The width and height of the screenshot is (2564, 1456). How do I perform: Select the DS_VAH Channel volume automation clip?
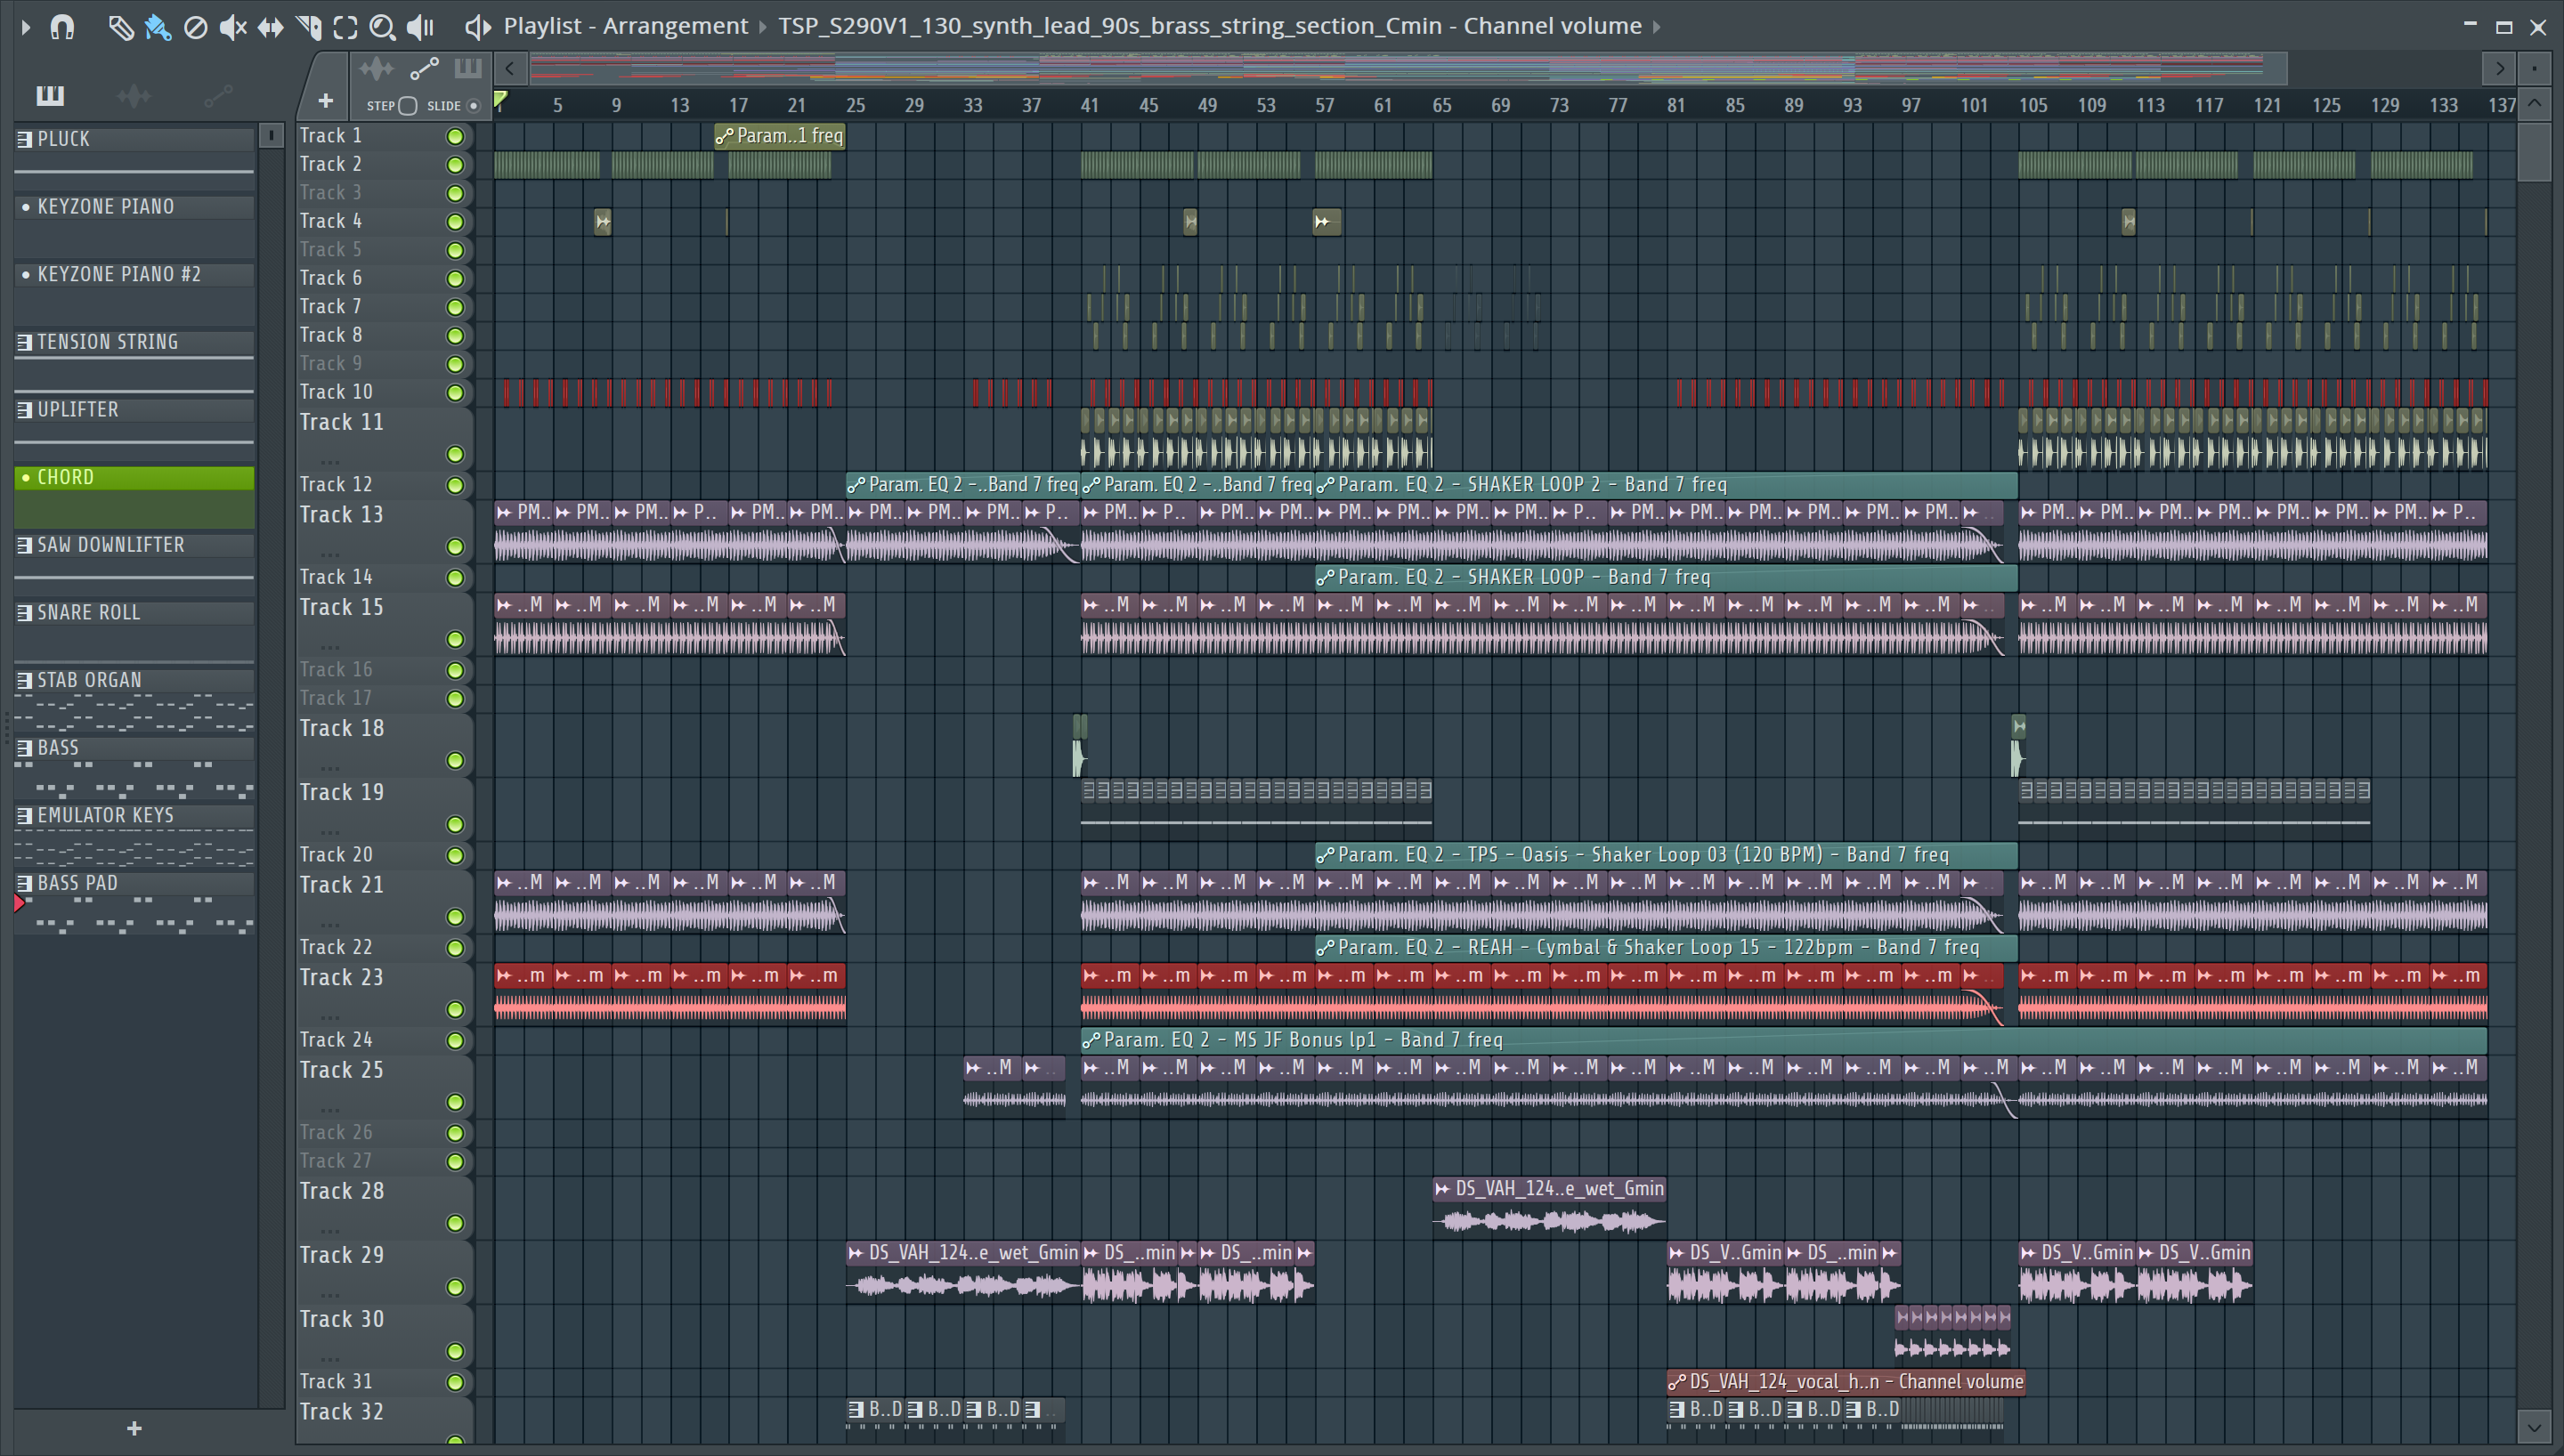1846,1382
